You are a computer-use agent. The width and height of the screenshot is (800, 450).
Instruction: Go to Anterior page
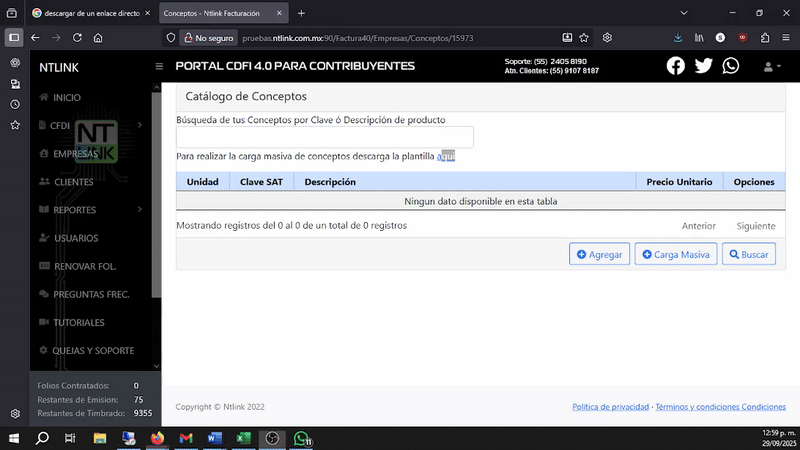(698, 226)
